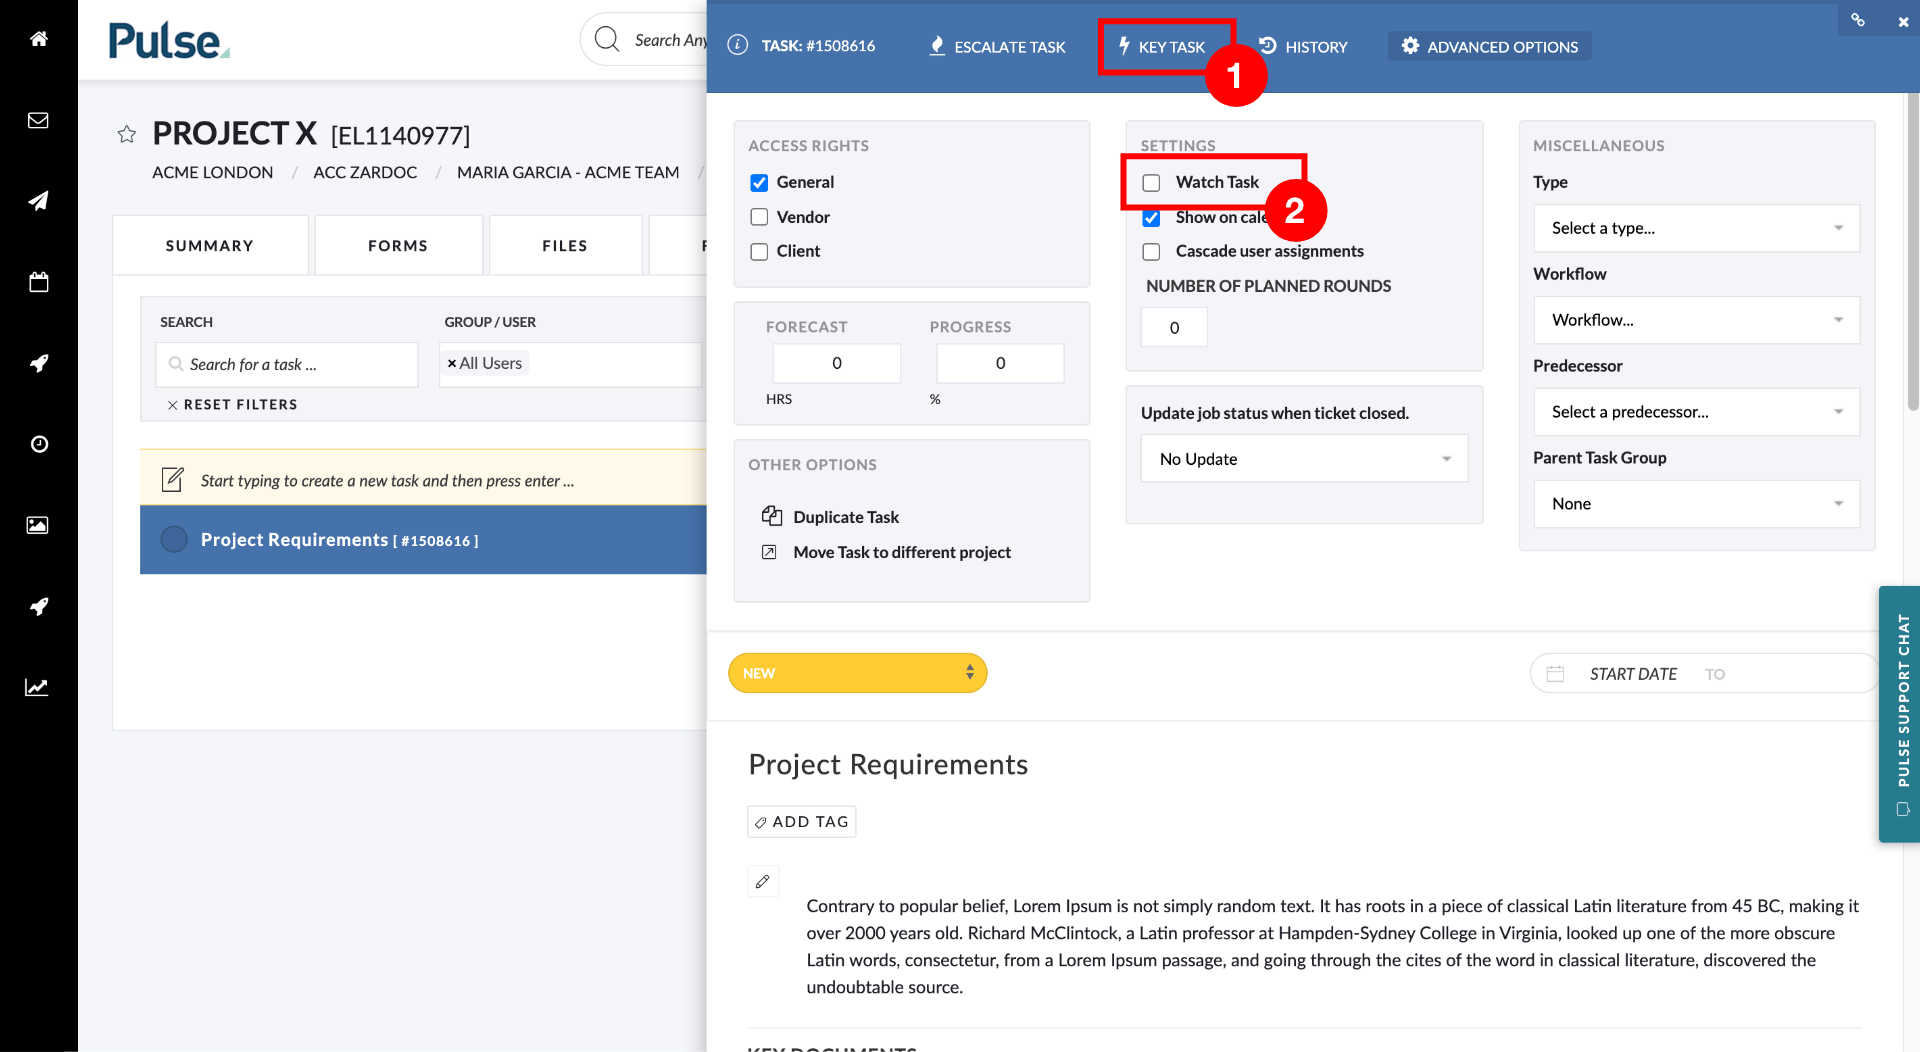
Task: Open the Parent Task Group dropdown
Action: coord(1697,504)
